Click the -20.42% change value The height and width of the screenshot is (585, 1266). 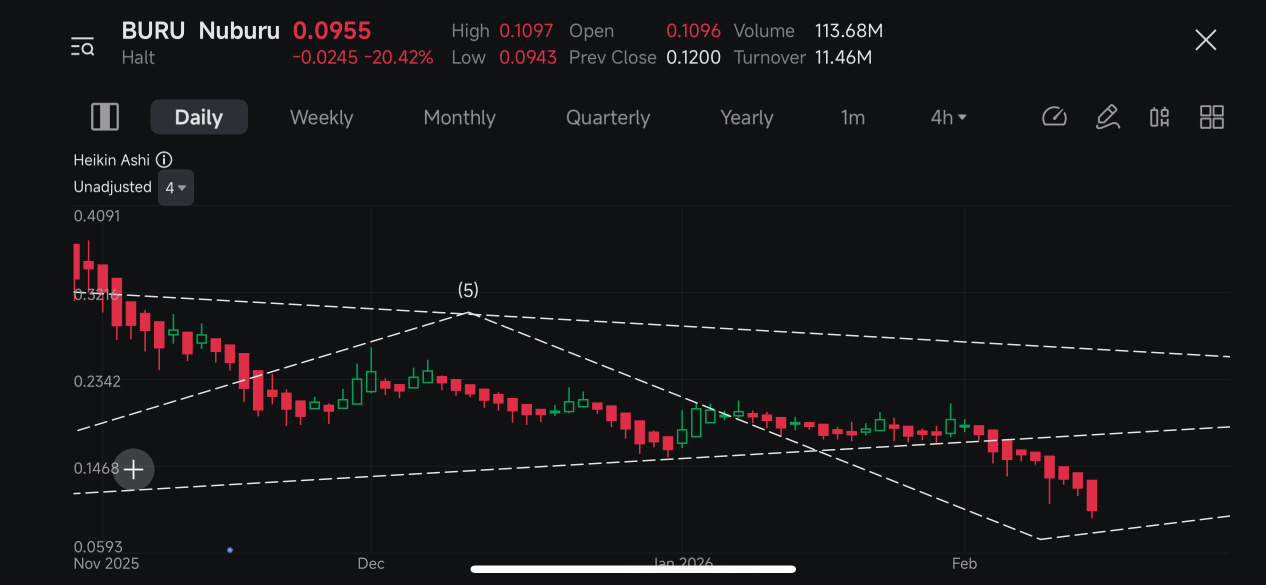tap(399, 58)
